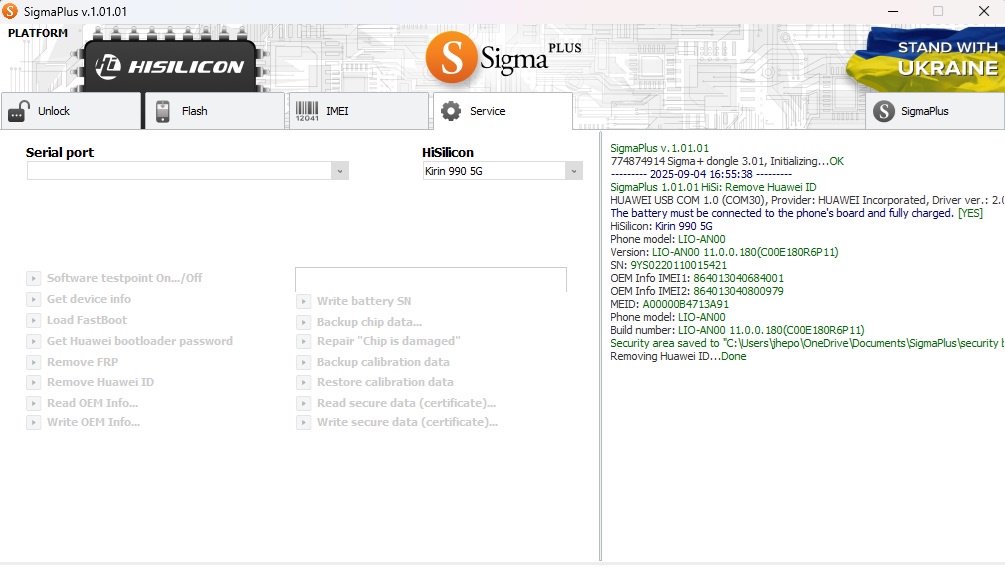Screen dimensions: 1005x567
Task: Click the padlock icon on Unlock tab
Action: 19,111
